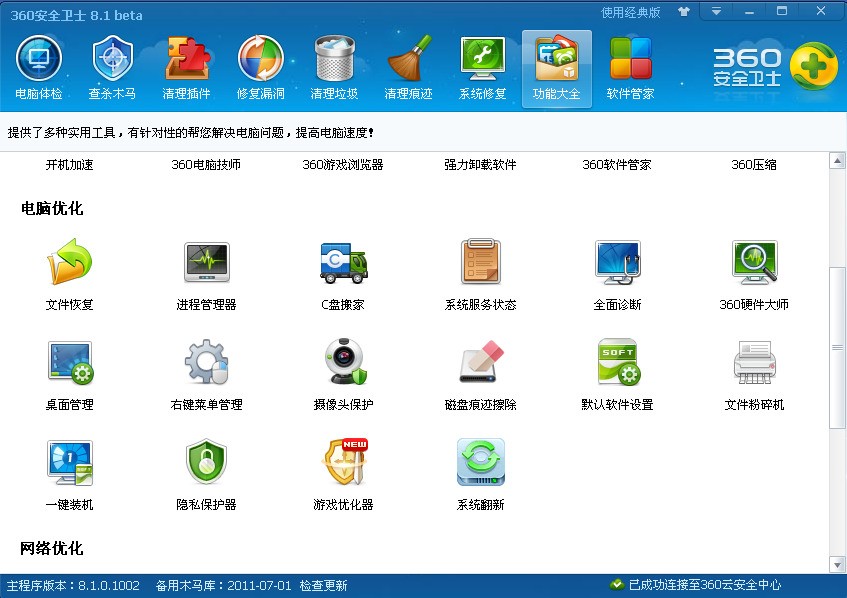
Task: Launch 摄像头保护 webcam icon
Action: (343, 374)
